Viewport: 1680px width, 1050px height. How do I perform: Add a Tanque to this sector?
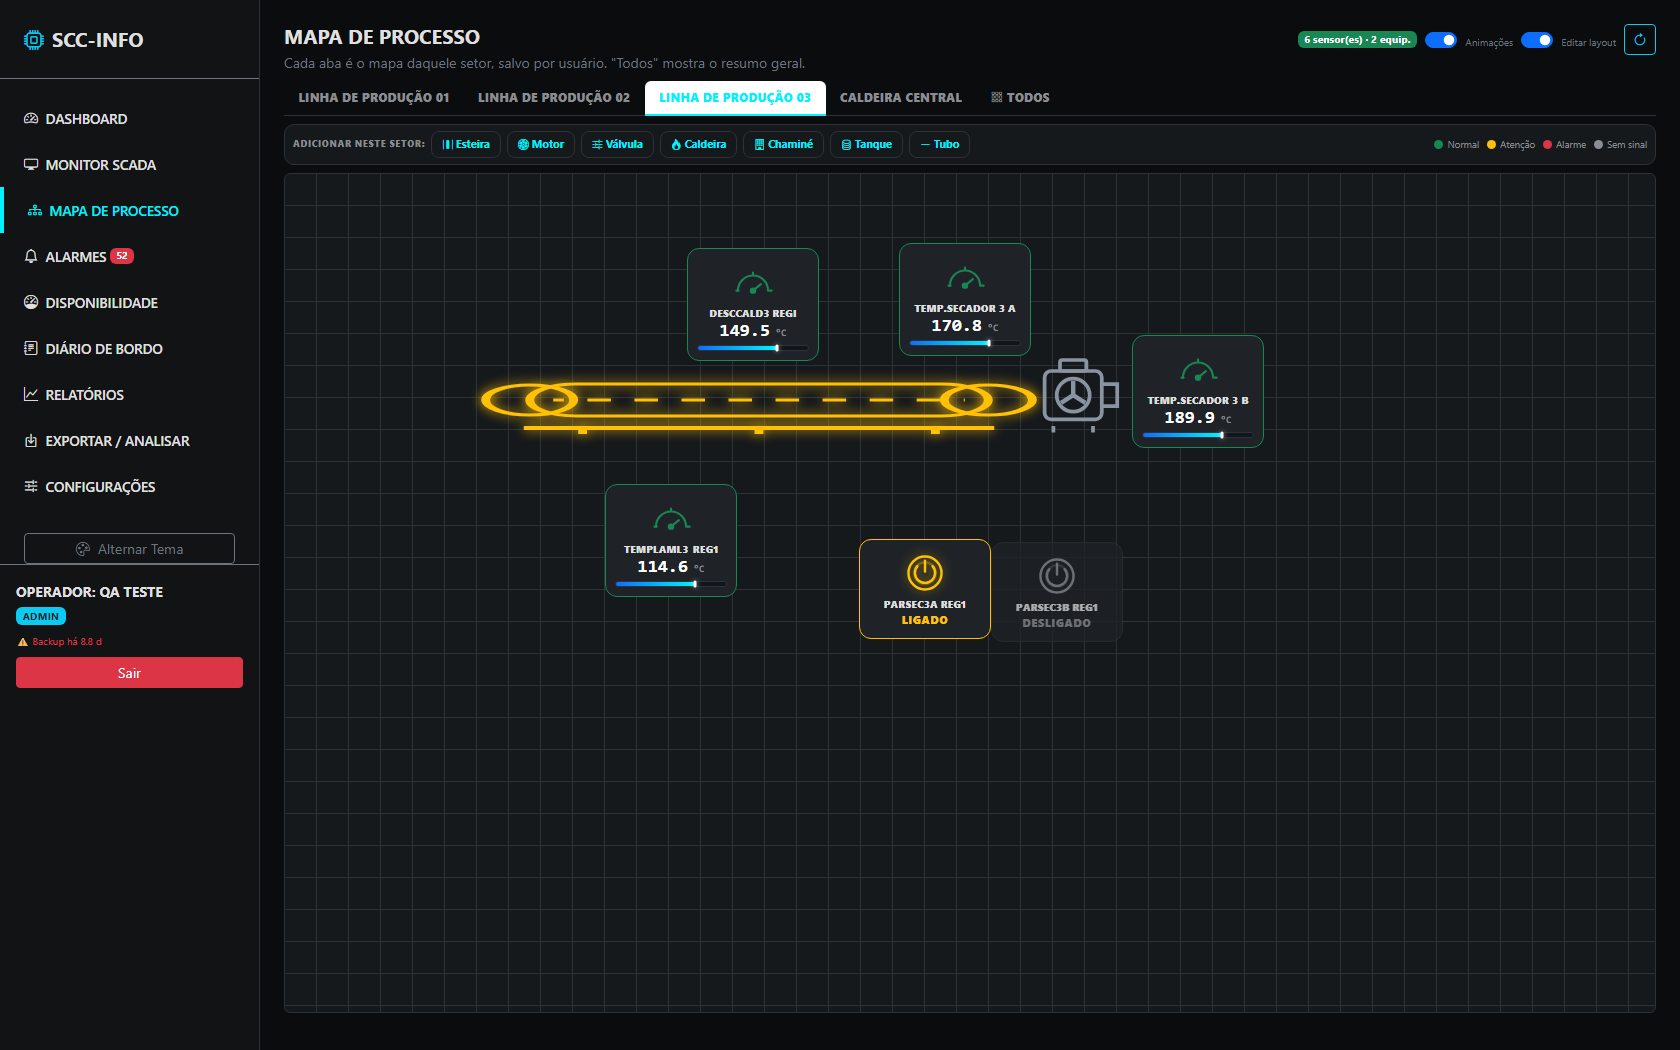pos(866,145)
